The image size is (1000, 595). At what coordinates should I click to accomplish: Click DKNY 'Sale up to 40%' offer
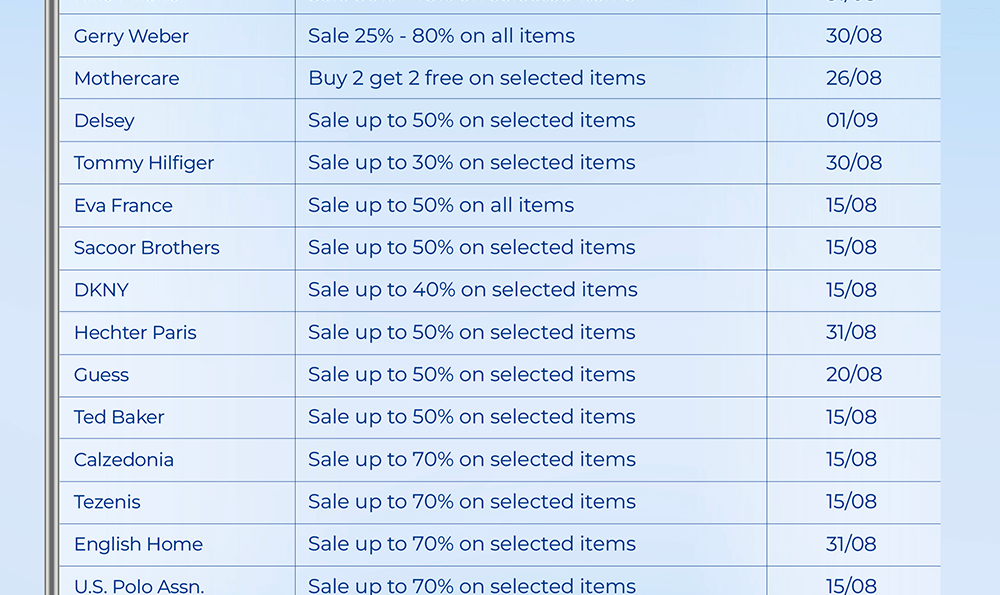pyautogui.click(x=472, y=290)
